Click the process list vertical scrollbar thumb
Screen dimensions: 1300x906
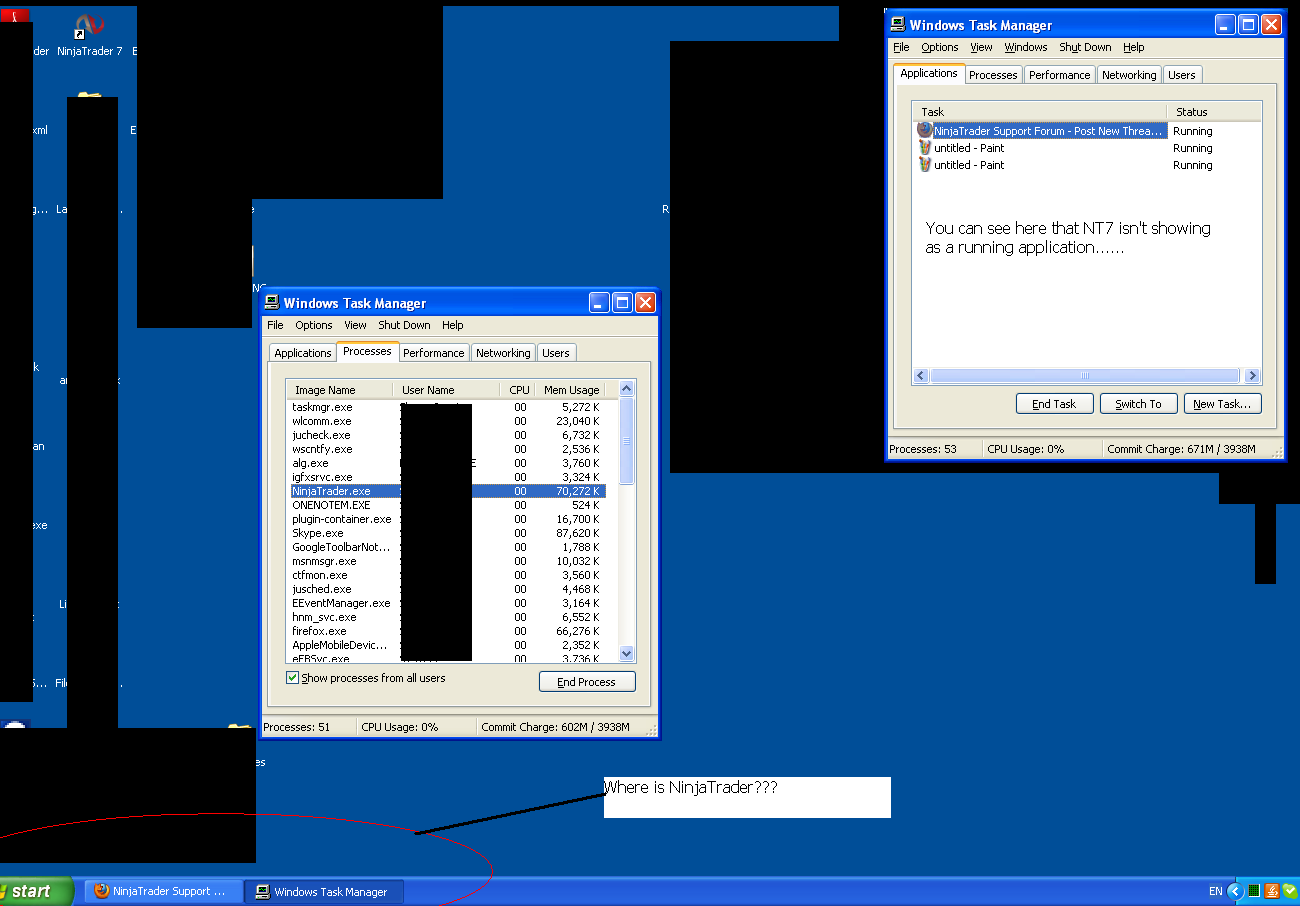click(x=627, y=441)
